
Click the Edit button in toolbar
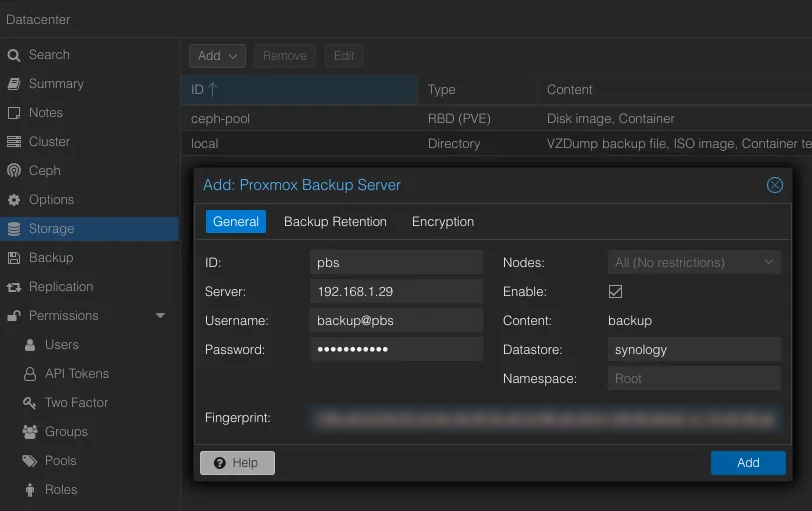click(x=344, y=56)
